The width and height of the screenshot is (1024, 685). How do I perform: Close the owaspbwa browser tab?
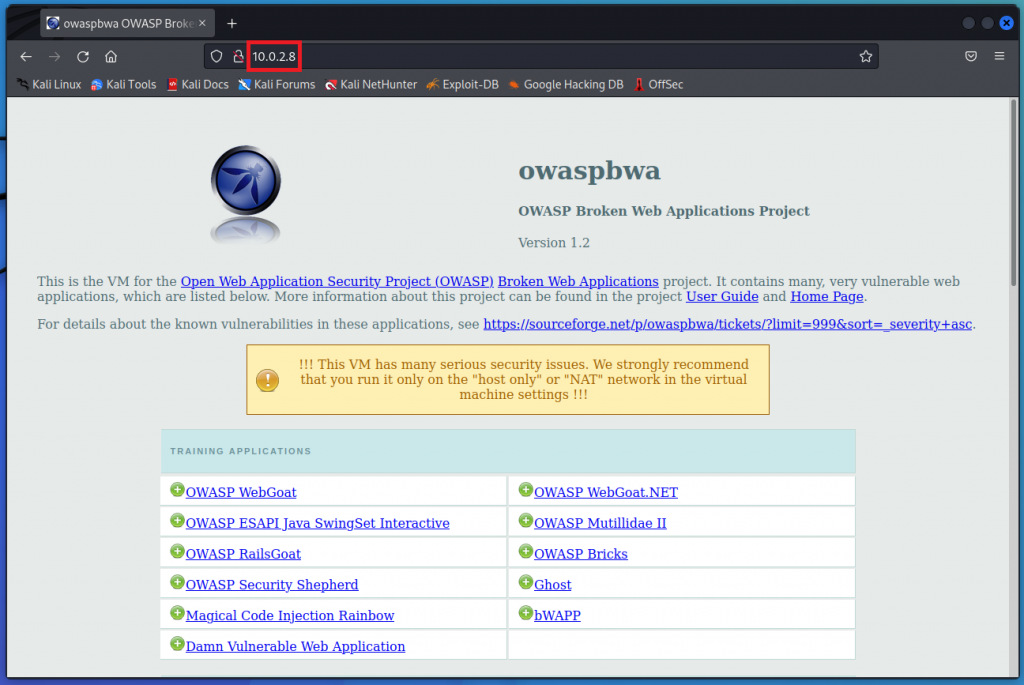(x=202, y=23)
